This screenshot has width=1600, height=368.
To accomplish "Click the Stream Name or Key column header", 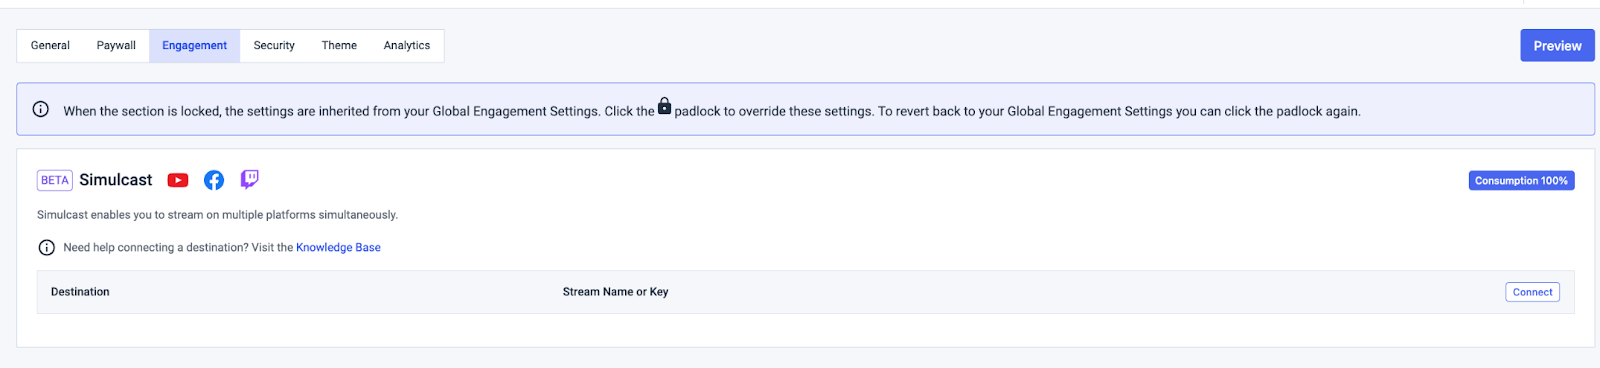I will click(x=615, y=292).
